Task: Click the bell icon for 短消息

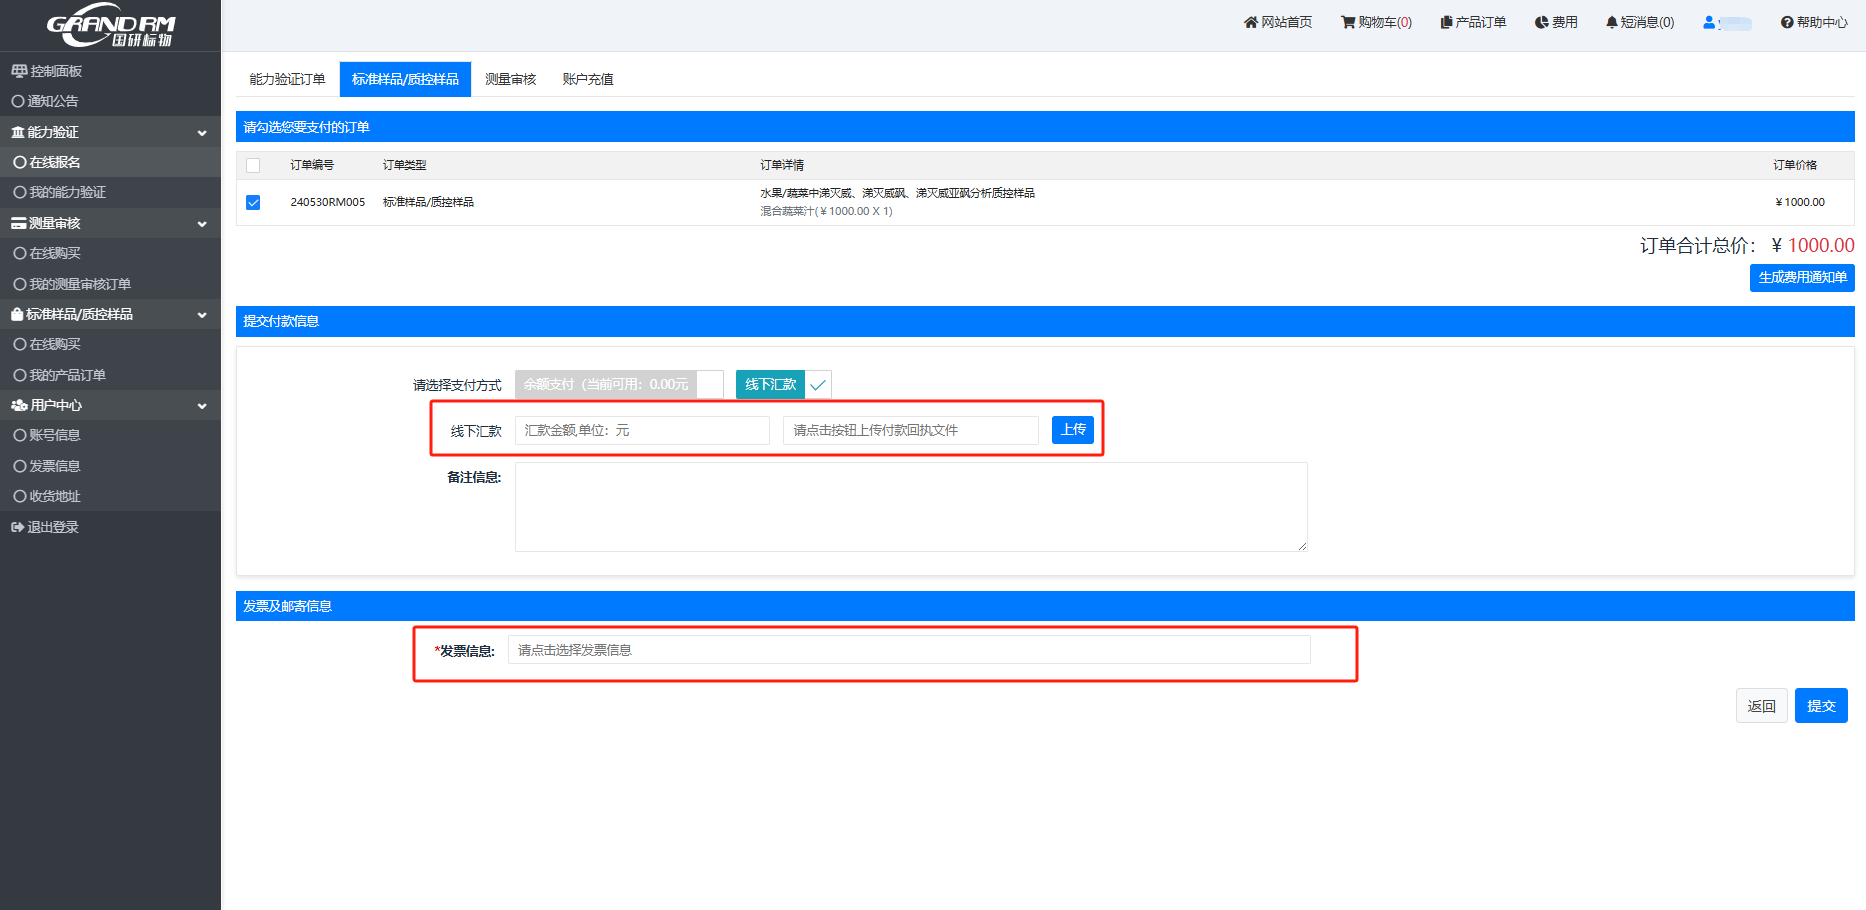Action: pyautogui.click(x=1611, y=22)
